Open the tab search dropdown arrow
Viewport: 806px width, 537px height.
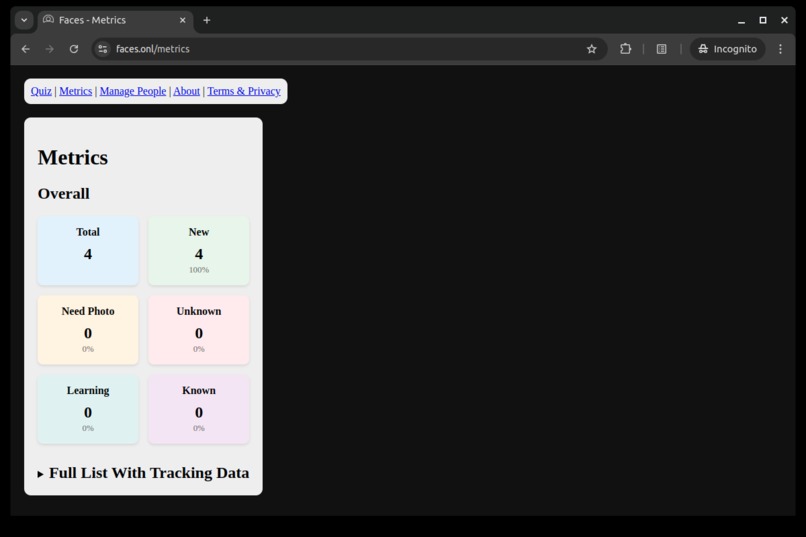pyautogui.click(x=24, y=20)
